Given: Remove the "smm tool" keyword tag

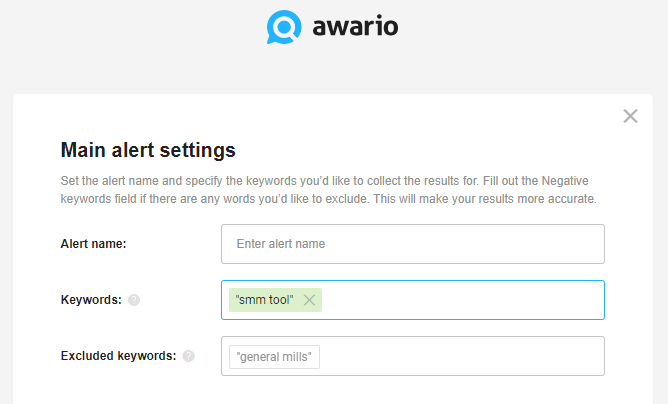Looking at the screenshot, I should click(309, 300).
